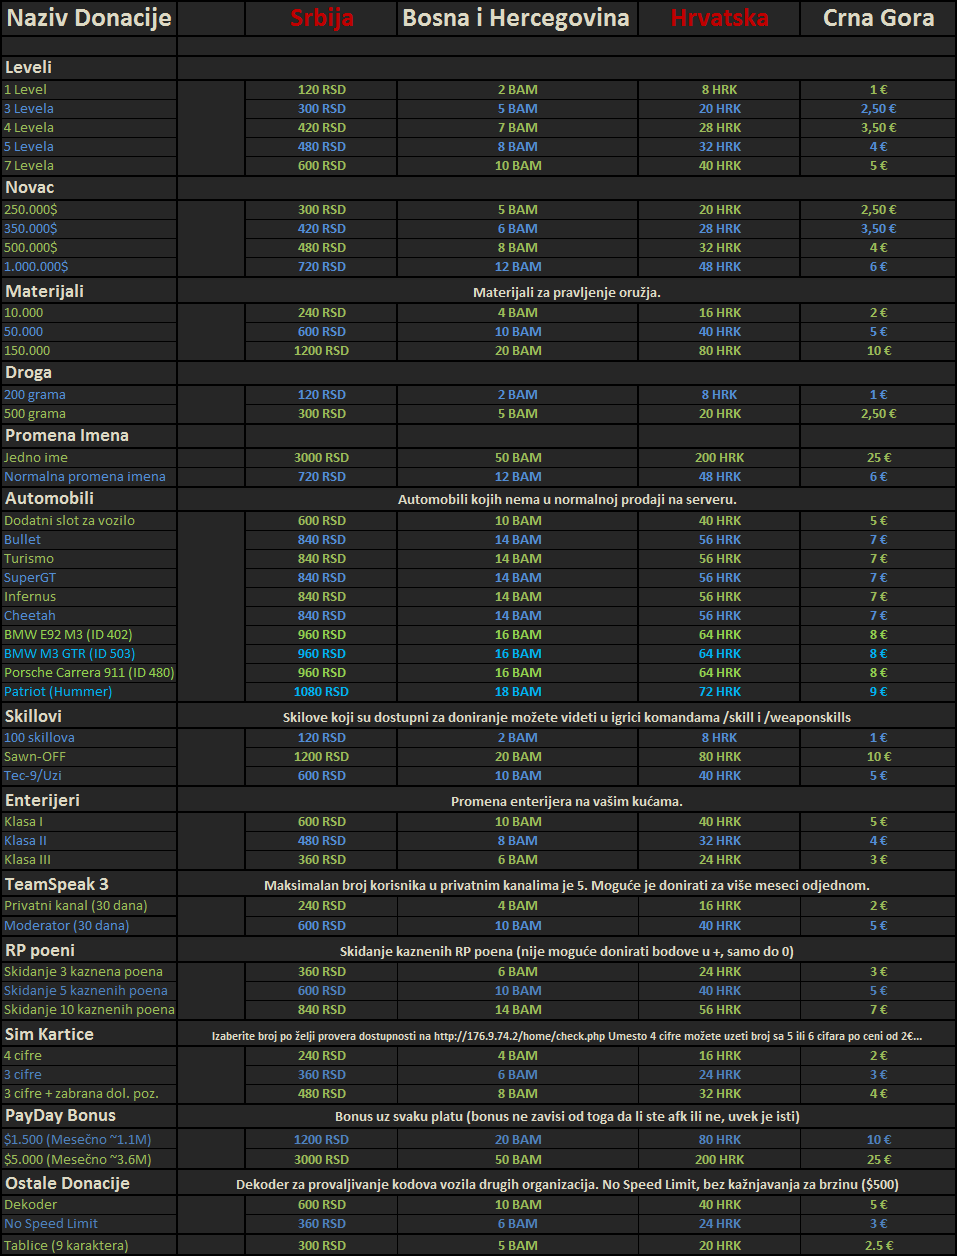Select the Normalna promena imena row label

85,477
